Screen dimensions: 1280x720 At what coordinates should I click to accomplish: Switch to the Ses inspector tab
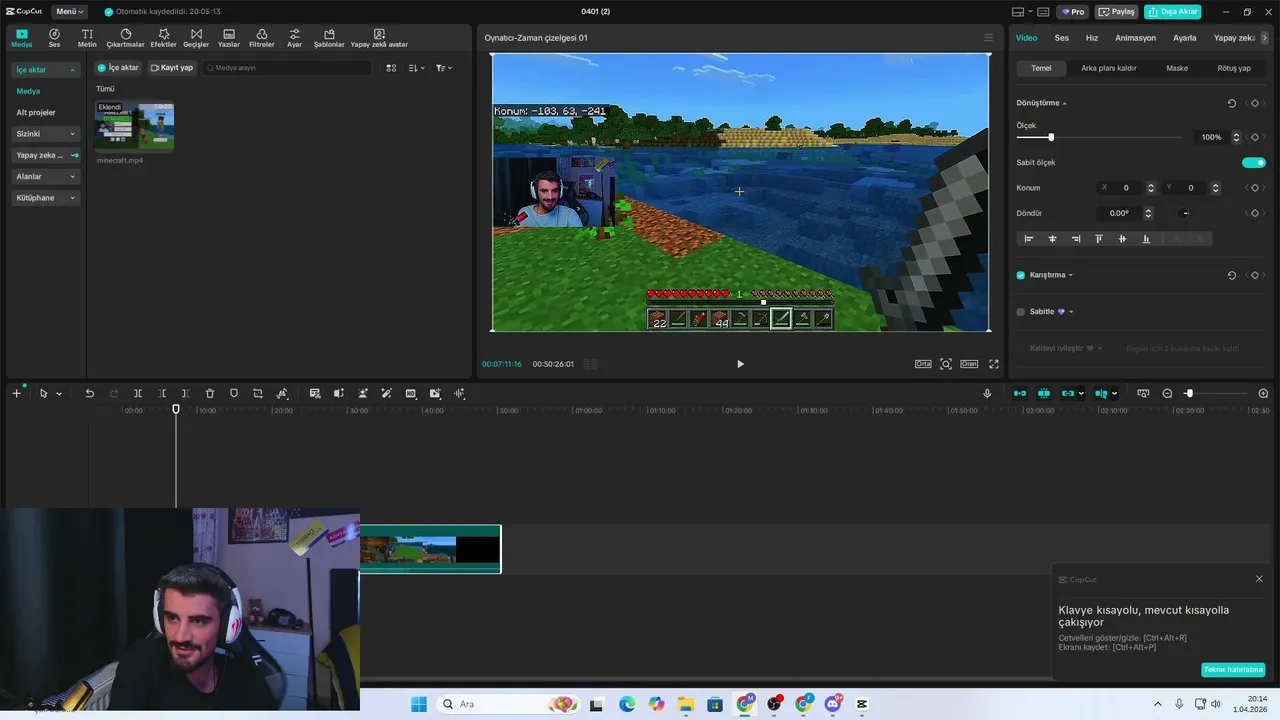click(x=1062, y=38)
